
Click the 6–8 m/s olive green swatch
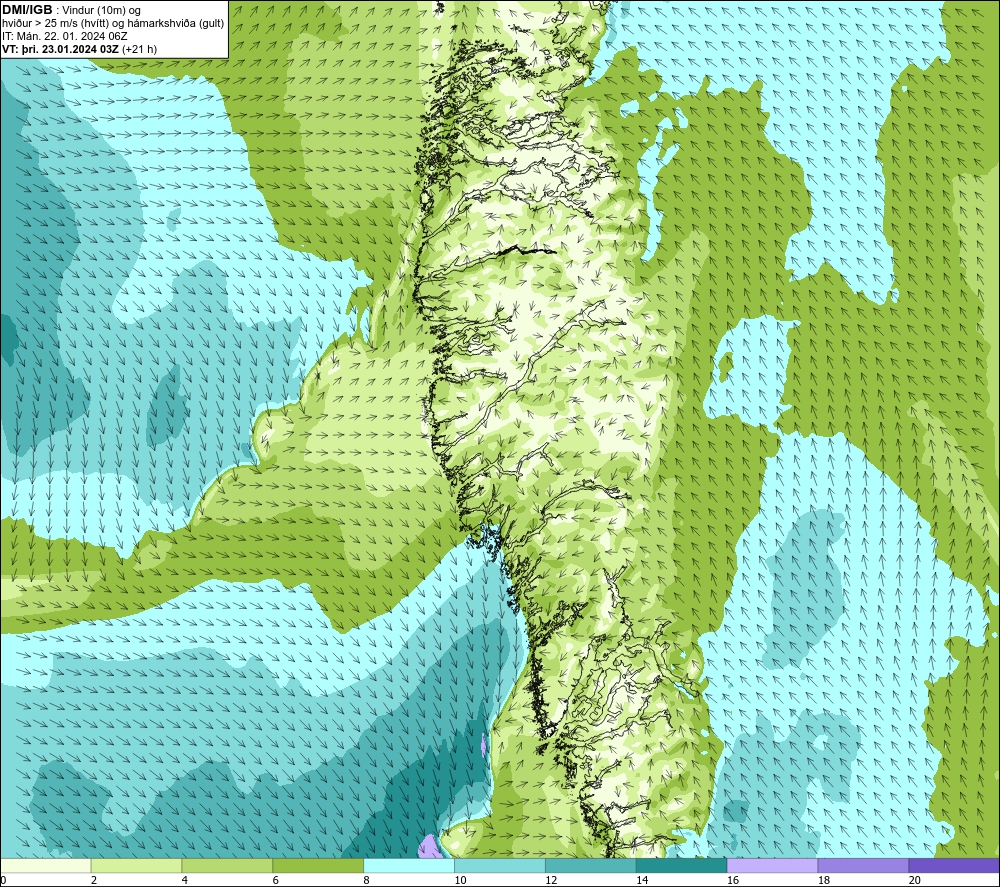[x=318, y=866]
